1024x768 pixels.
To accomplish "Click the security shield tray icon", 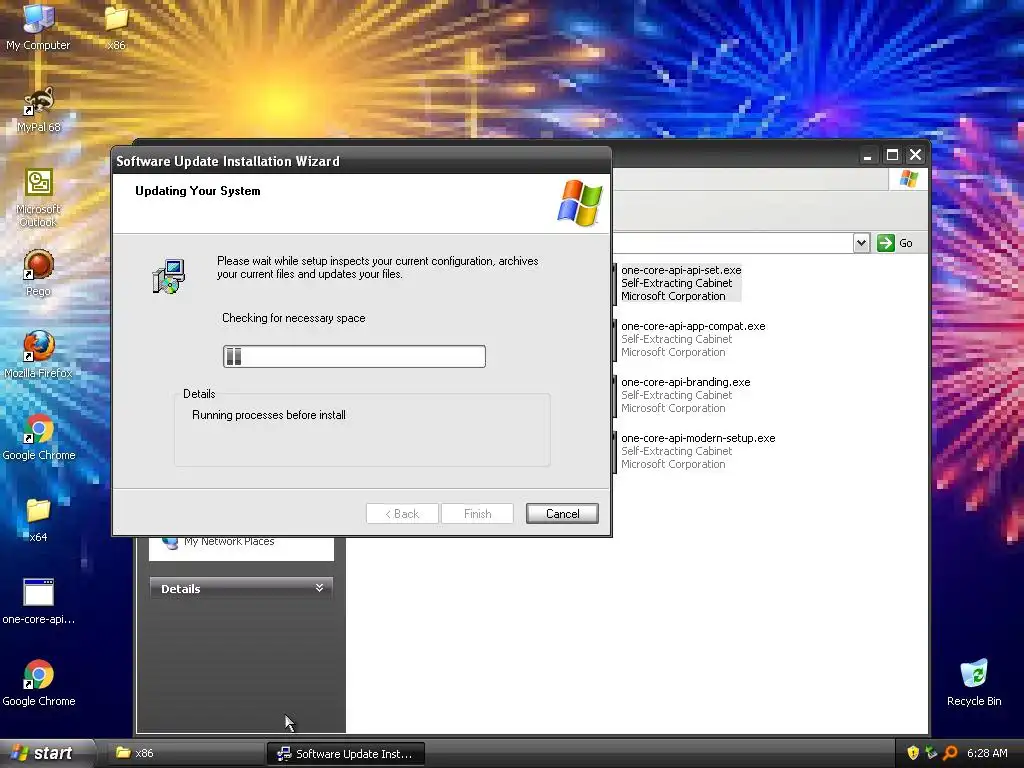I will tap(913, 753).
